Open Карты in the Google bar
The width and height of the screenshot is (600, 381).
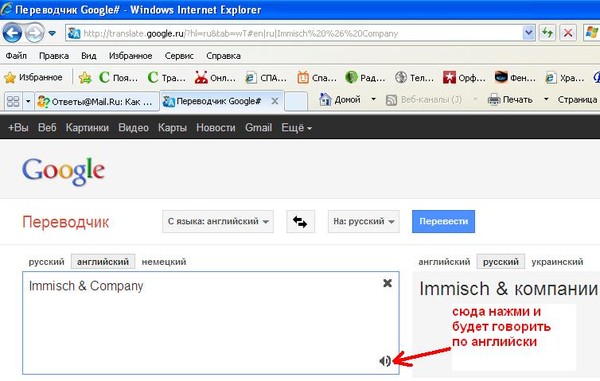[173, 127]
